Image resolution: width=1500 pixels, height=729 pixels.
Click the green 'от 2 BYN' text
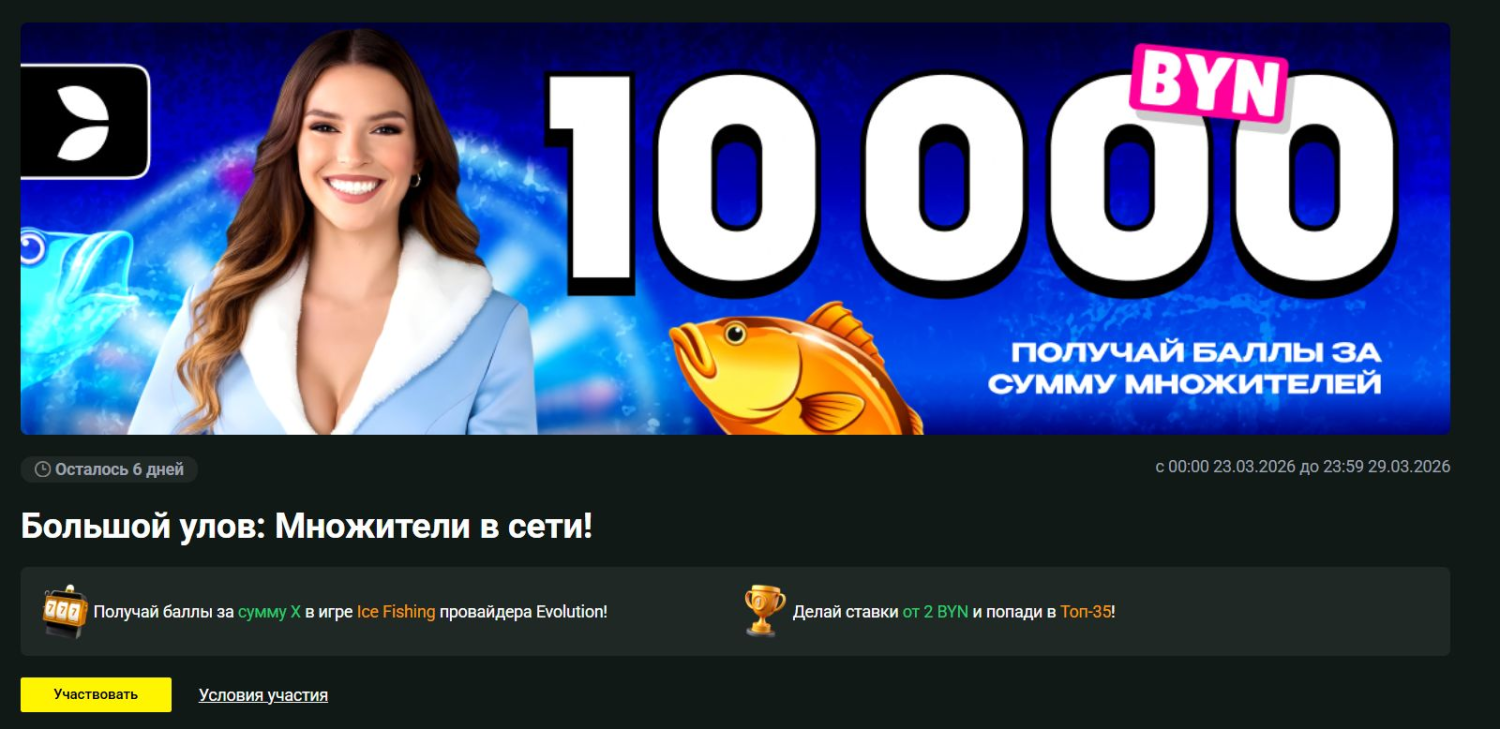point(935,612)
